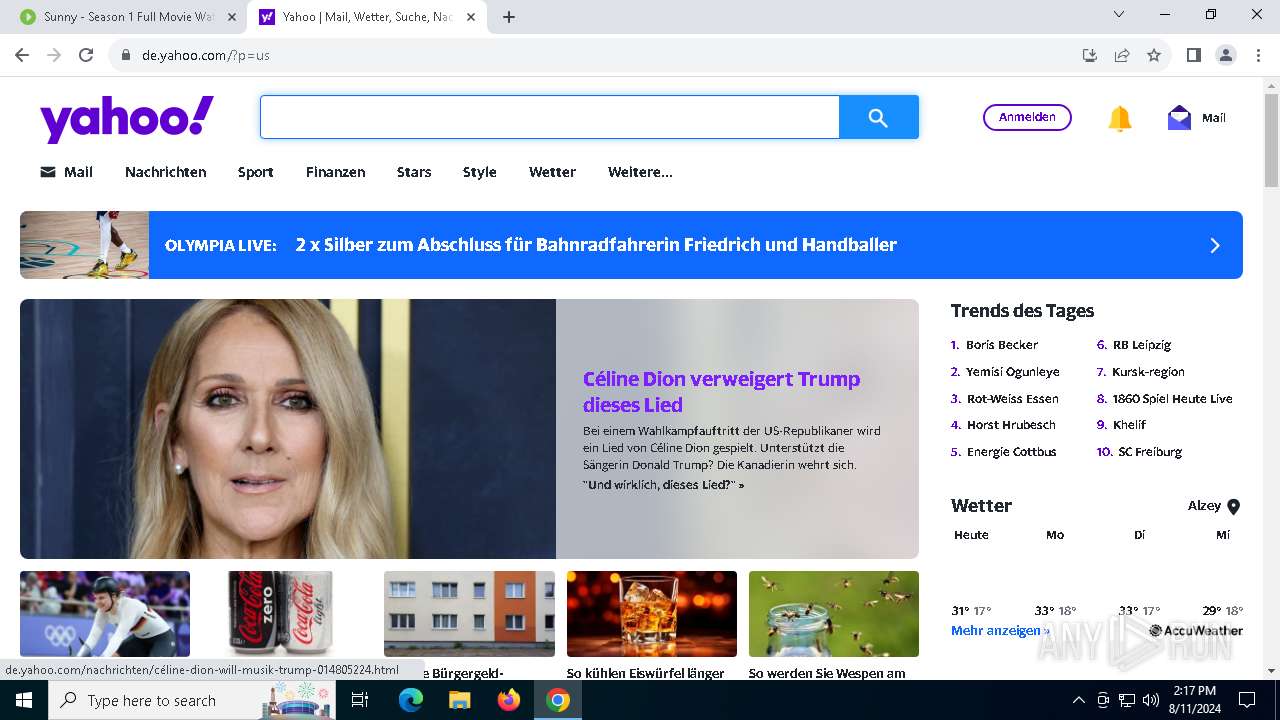Open the Chrome side panel
Viewport: 1280px width, 720px height.
pos(1194,55)
